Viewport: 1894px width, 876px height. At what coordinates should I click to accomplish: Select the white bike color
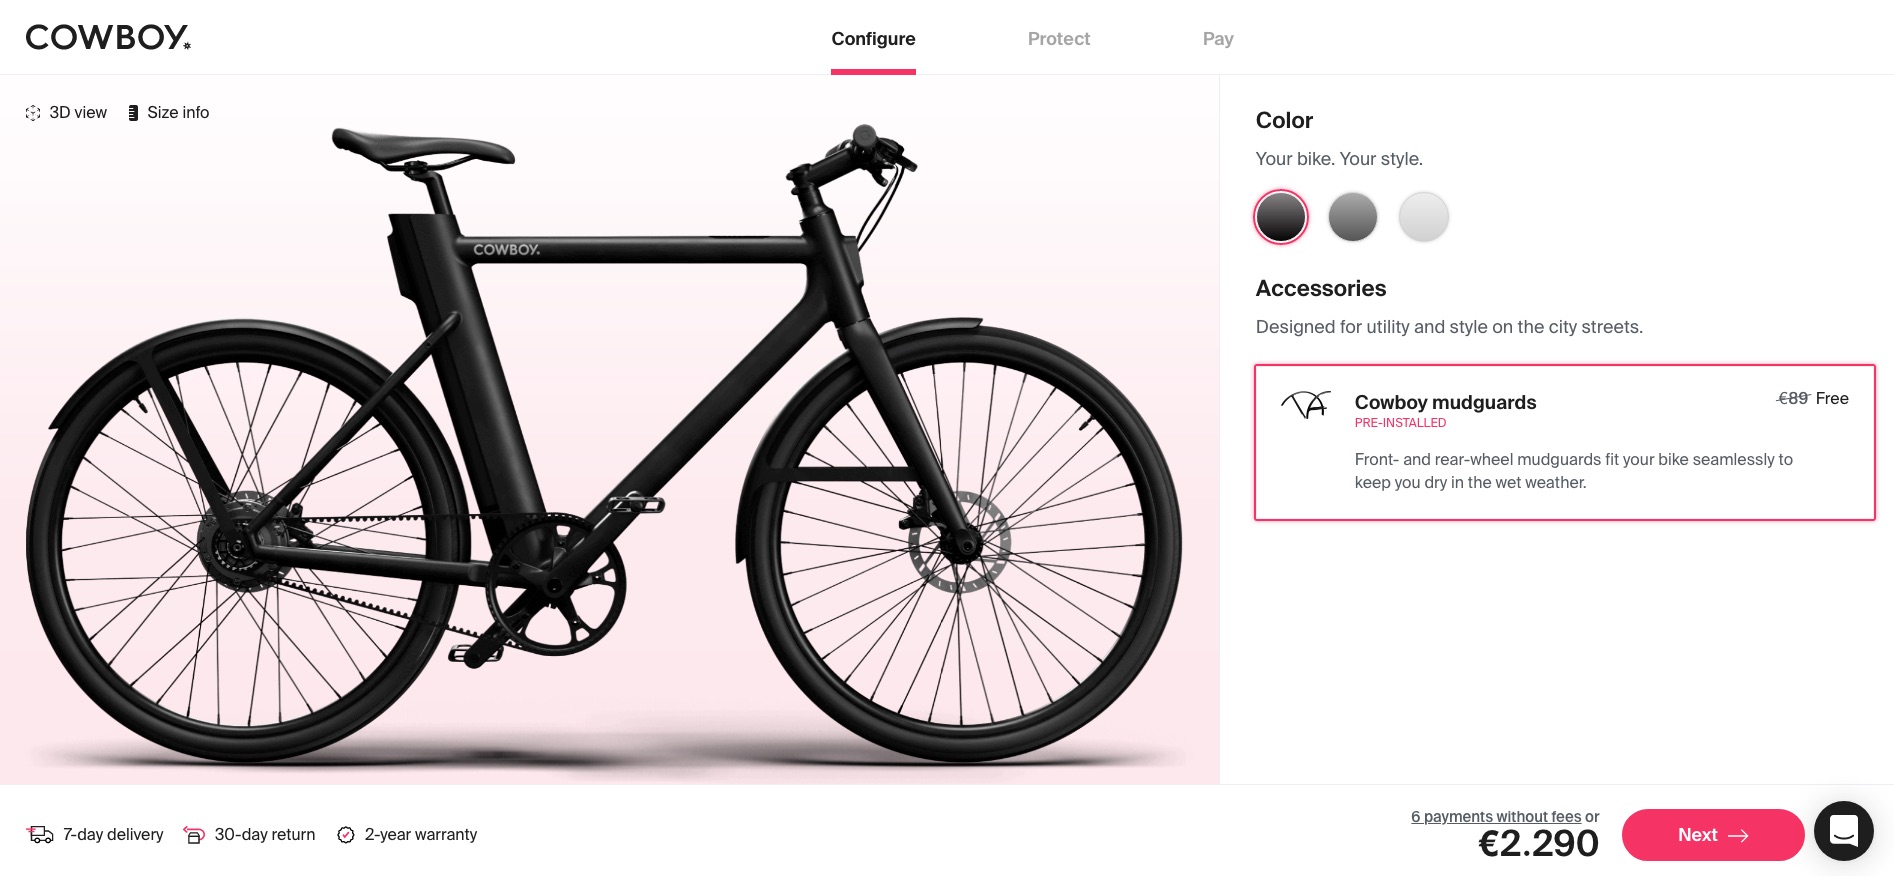point(1424,216)
